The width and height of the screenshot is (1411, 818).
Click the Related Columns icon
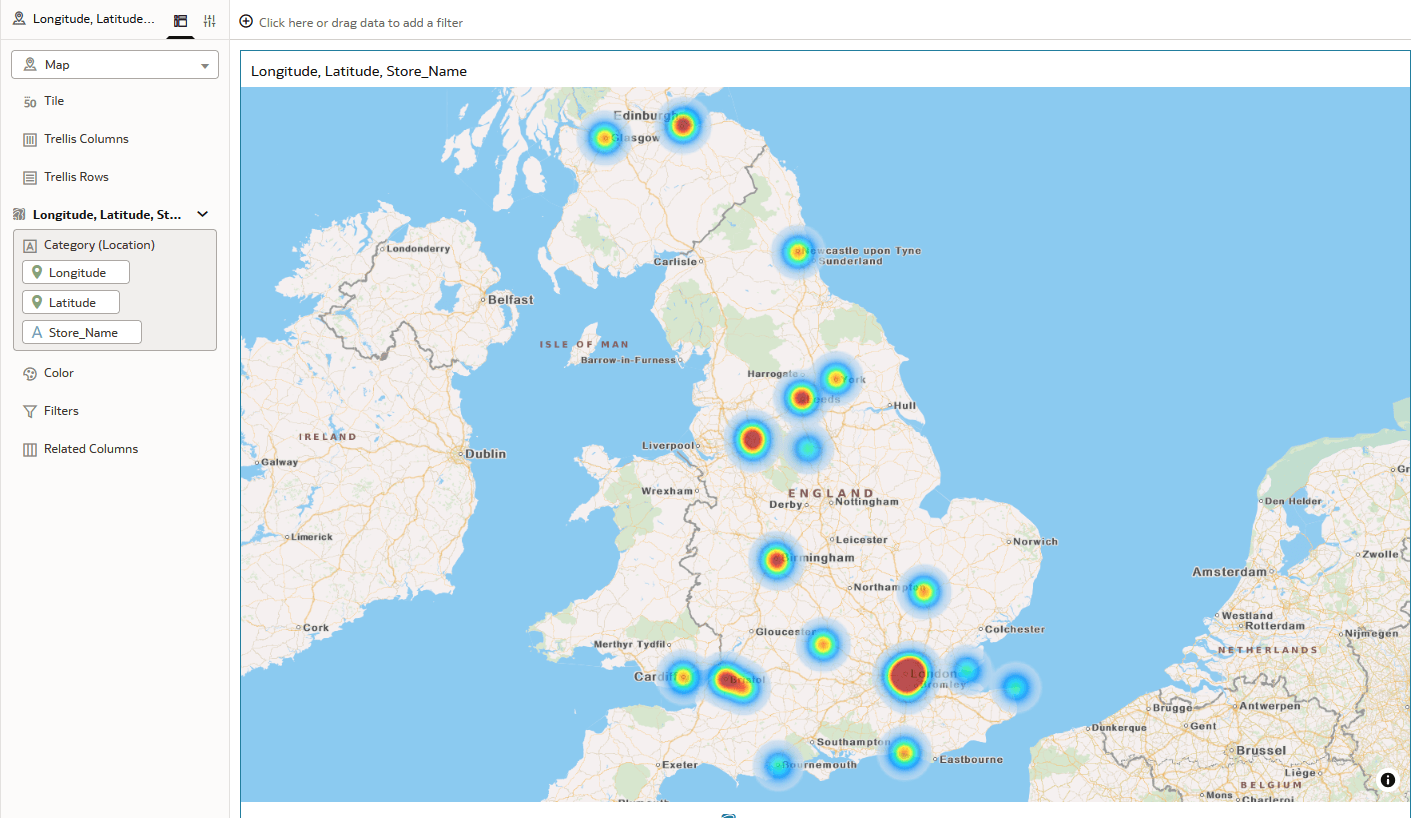tap(30, 450)
